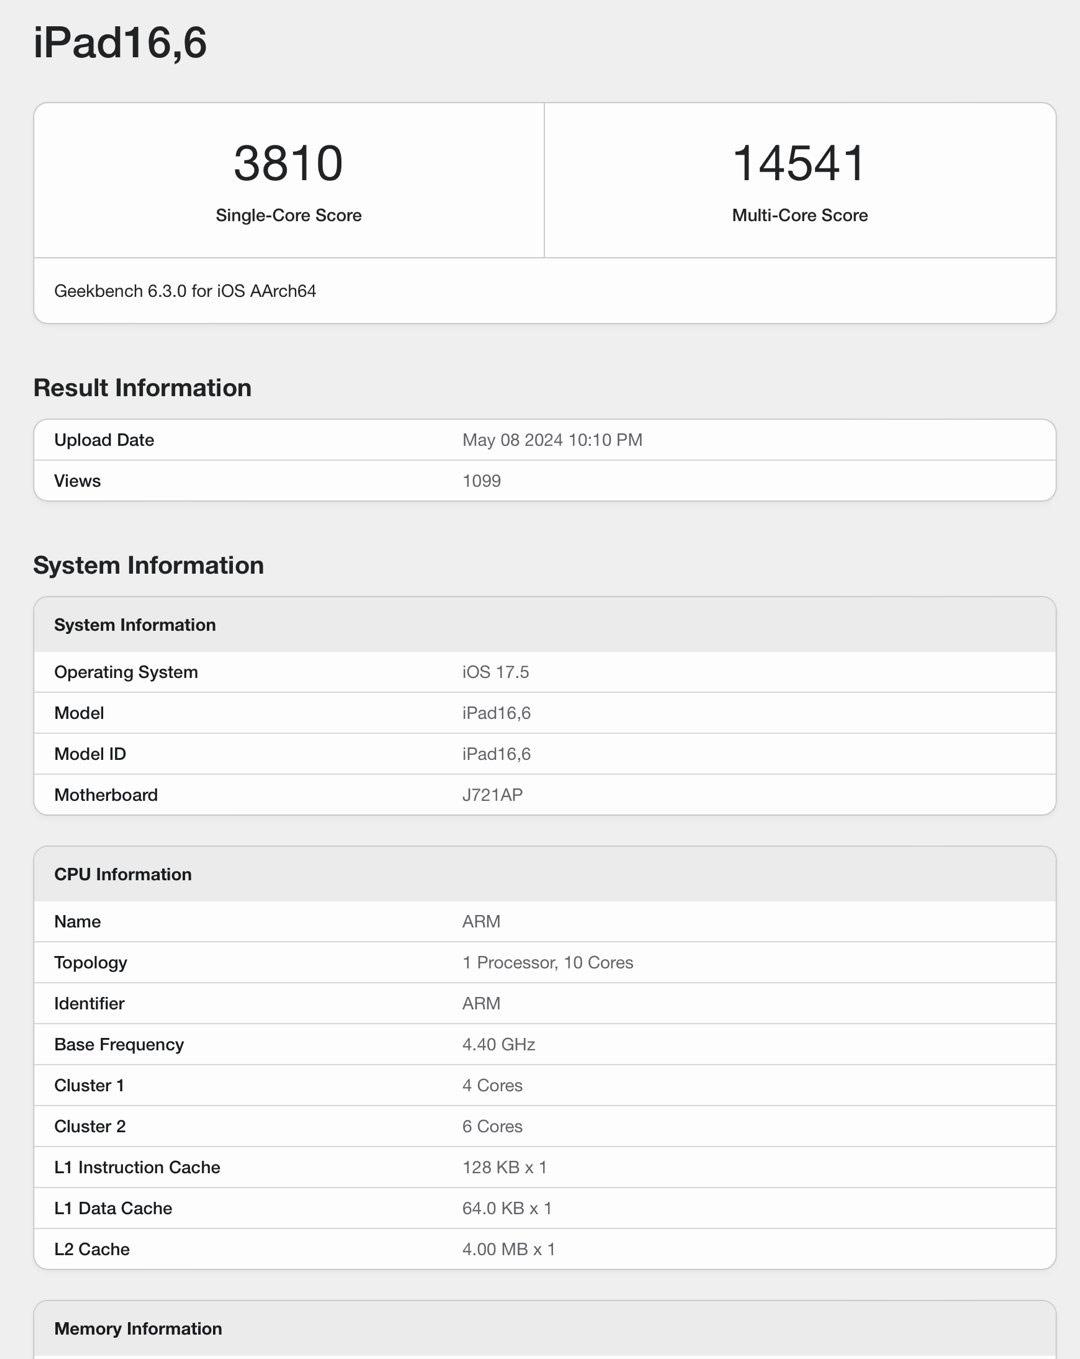The width and height of the screenshot is (1080, 1359).
Task: Click the Cluster 1 label
Action: pos(89,1086)
